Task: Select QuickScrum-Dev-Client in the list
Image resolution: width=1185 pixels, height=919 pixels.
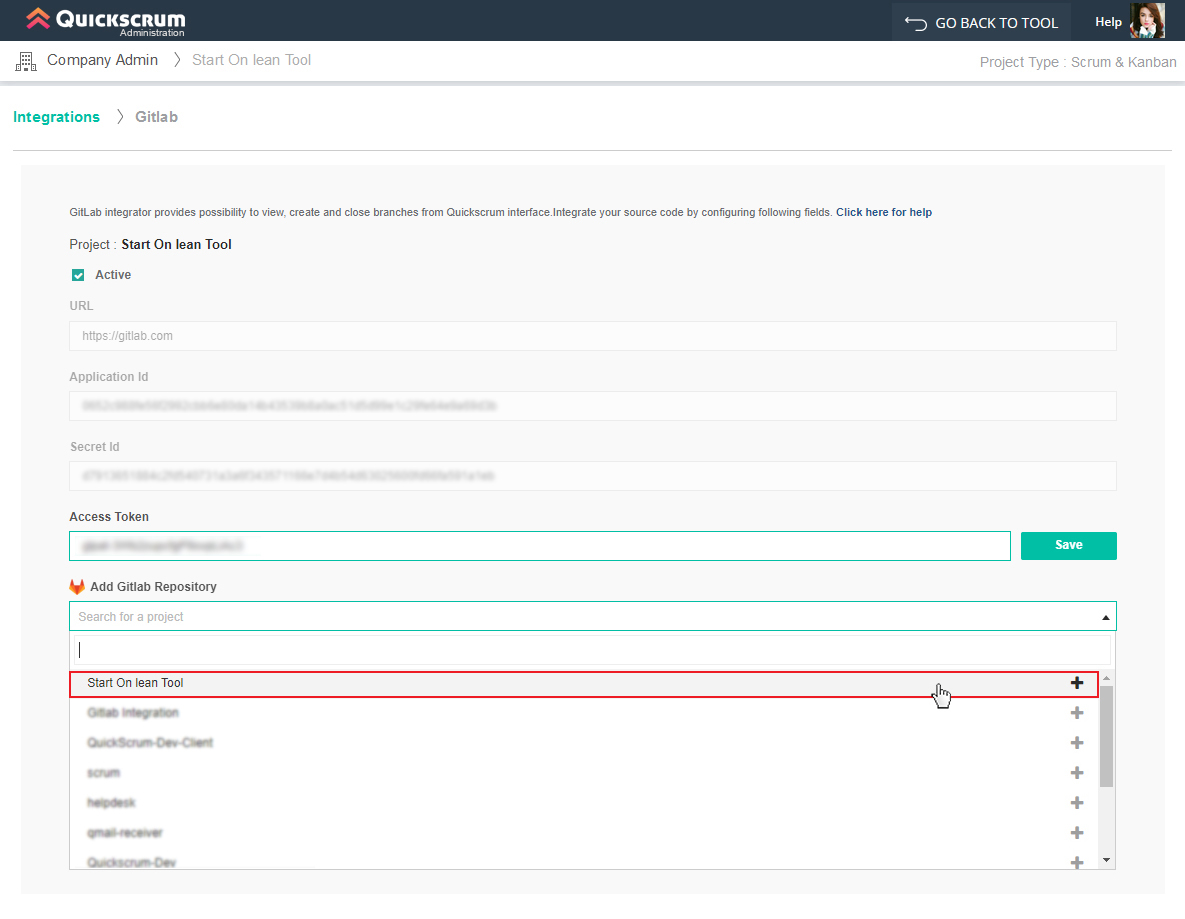Action: (x=583, y=743)
